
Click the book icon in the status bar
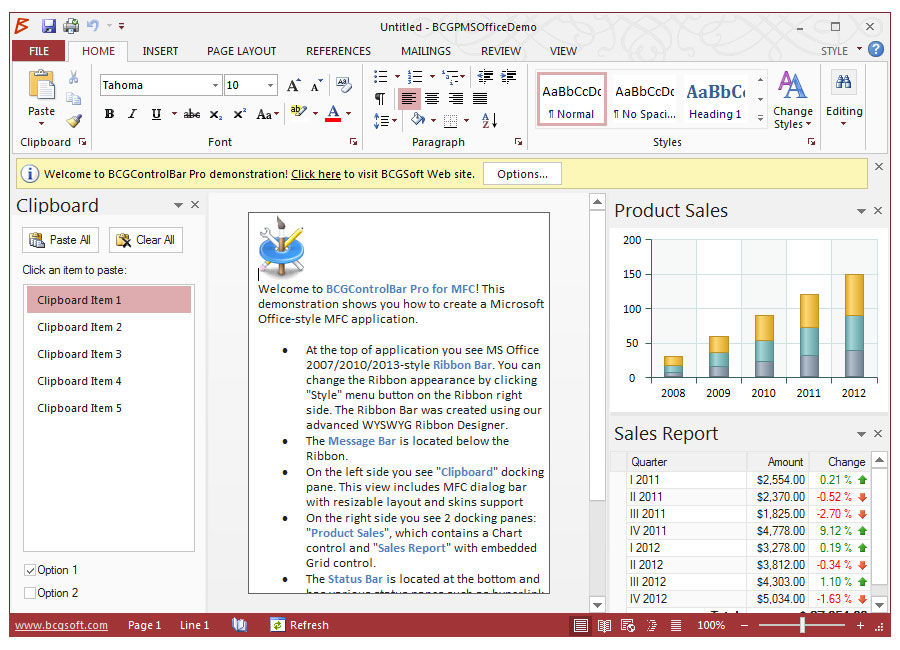(x=239, y=625)
